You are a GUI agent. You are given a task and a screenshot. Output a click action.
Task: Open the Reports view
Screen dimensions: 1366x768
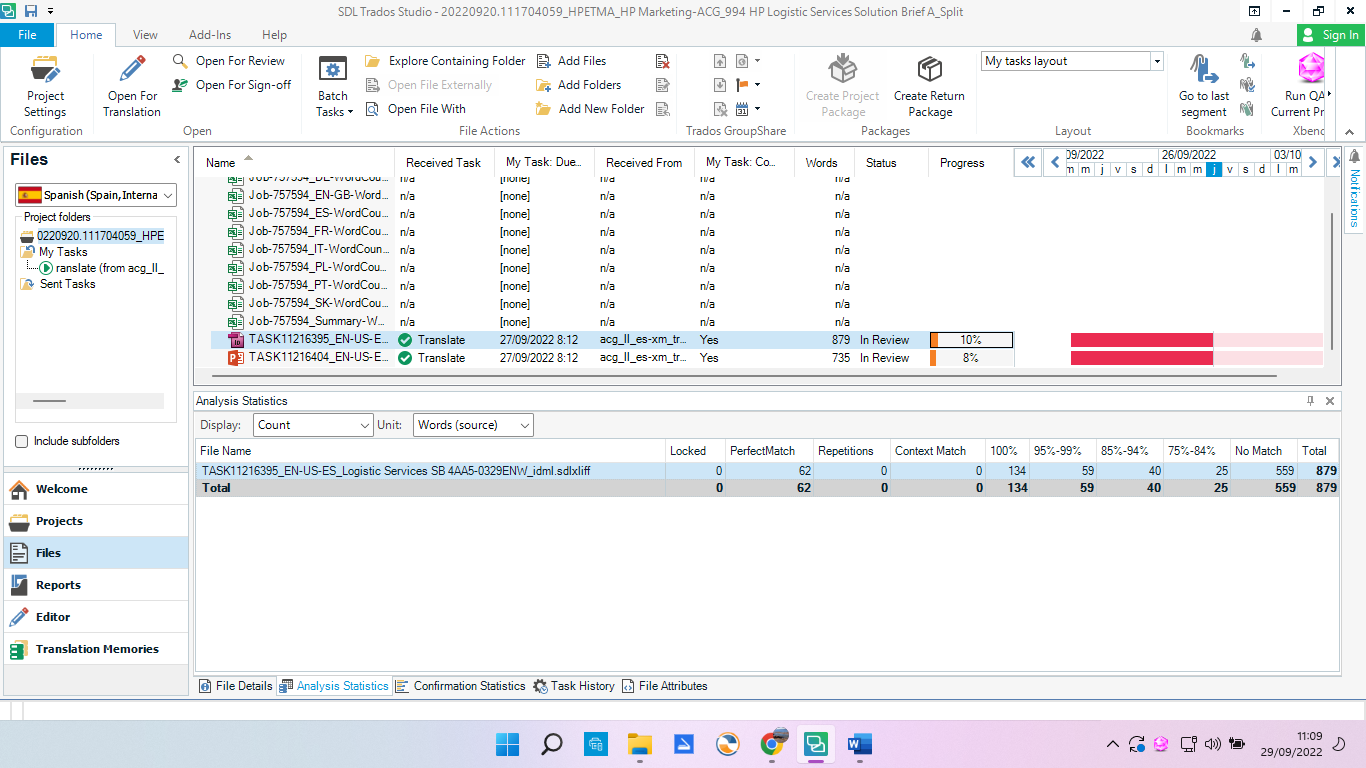click(95, 585)
